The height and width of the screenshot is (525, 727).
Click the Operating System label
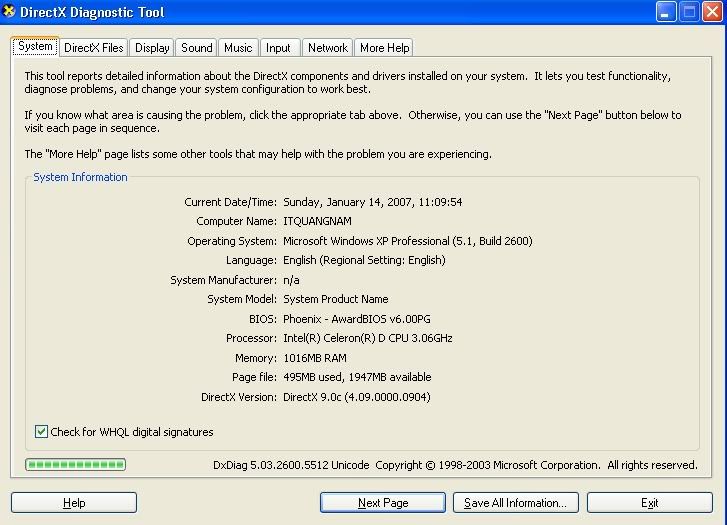coord(232,241)
